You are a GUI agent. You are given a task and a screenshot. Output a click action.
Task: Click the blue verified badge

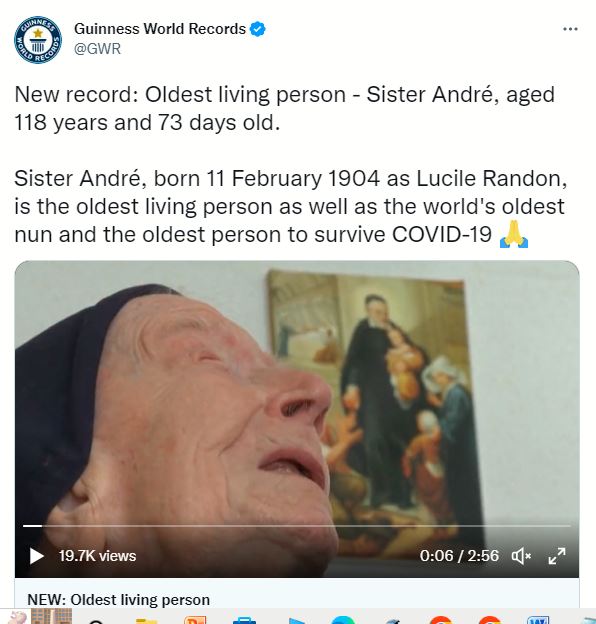coord(257,29)
